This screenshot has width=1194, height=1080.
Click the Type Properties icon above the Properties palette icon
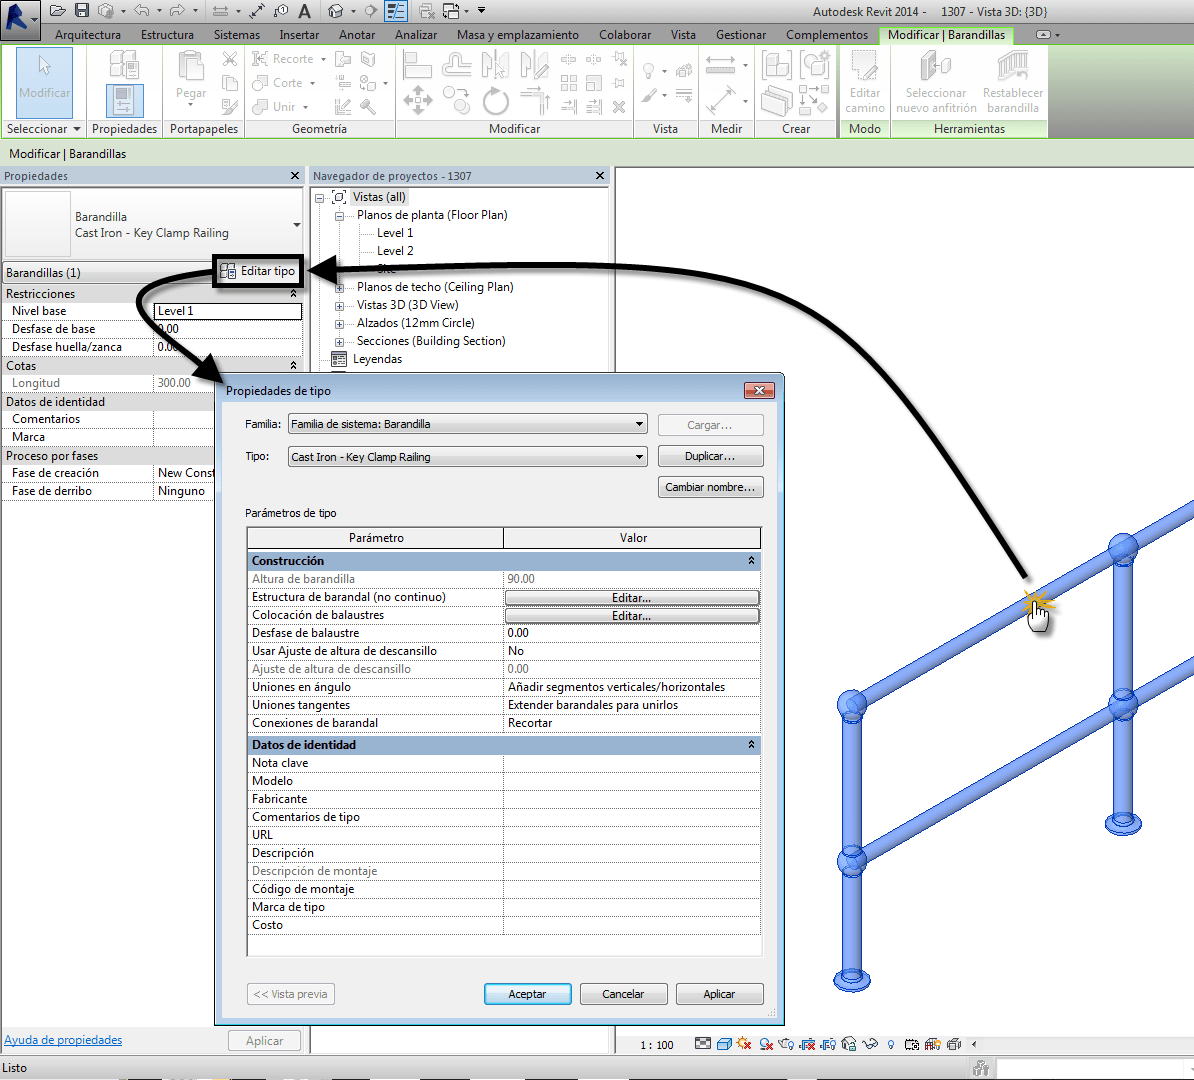124,64
